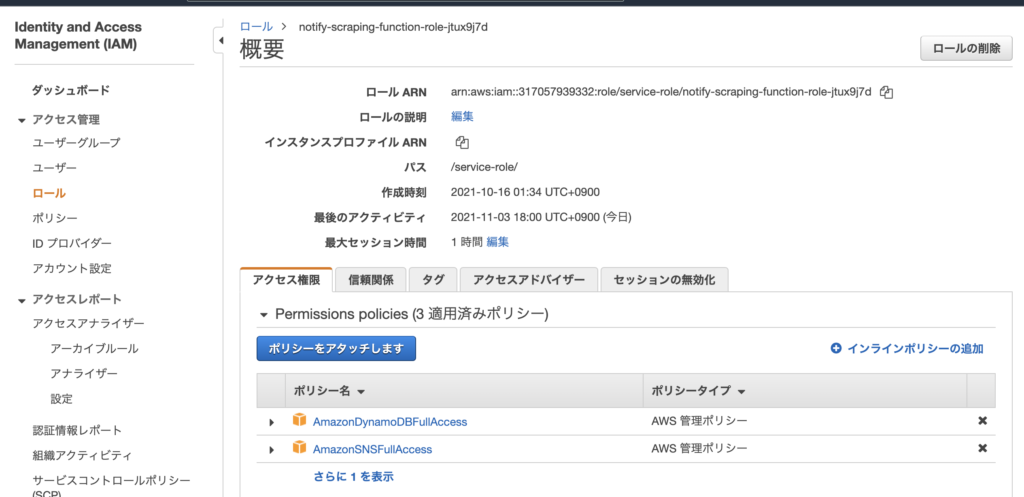Open 組織アクティビティ in the sidebar

click(82, 455)
